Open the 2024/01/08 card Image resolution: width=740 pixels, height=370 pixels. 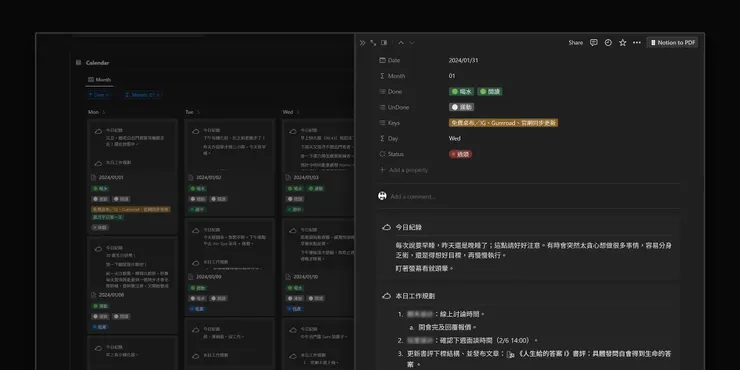[x=132, y=285]
